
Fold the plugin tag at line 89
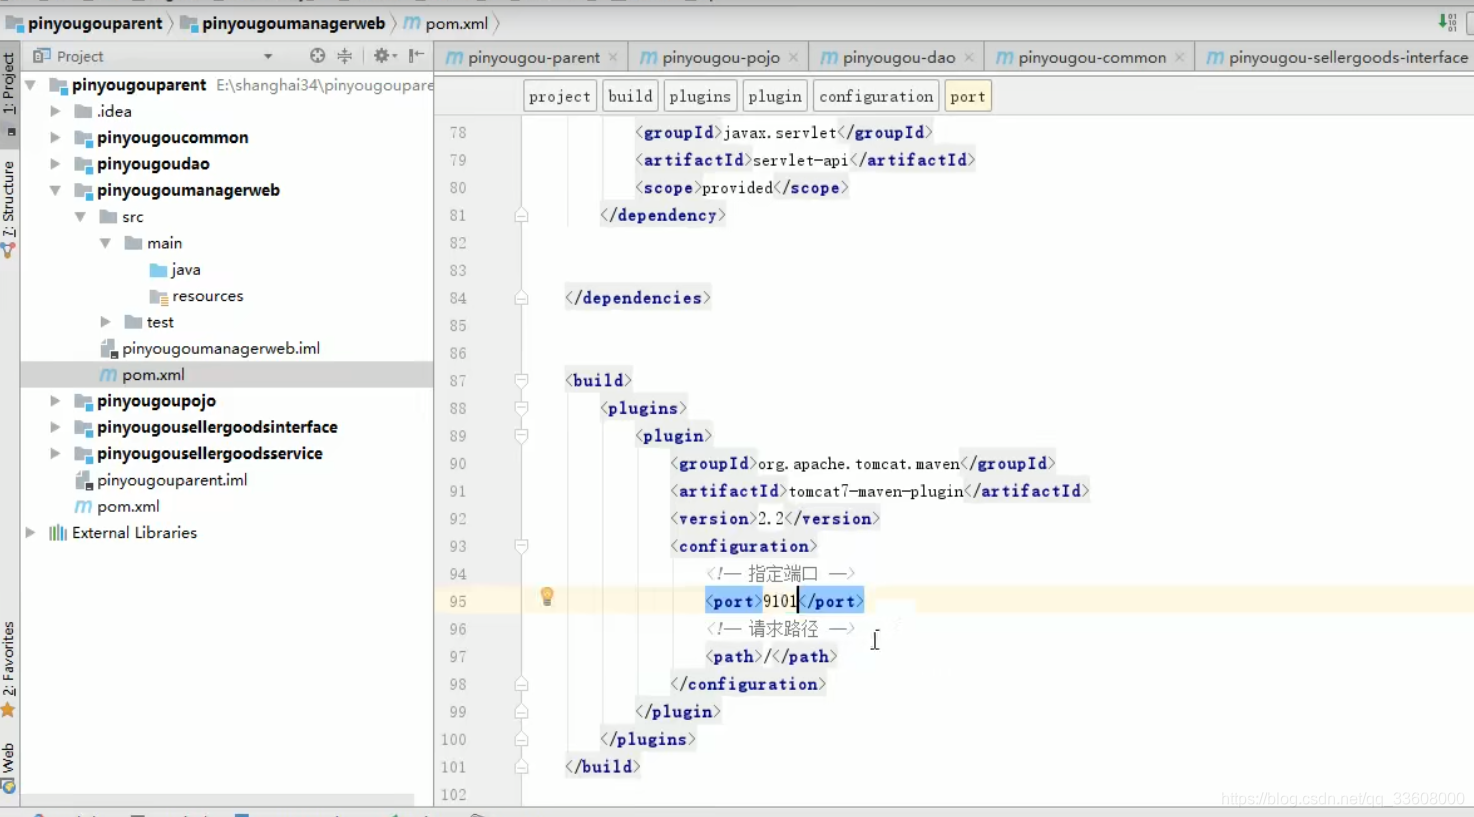tap(521, 436)
